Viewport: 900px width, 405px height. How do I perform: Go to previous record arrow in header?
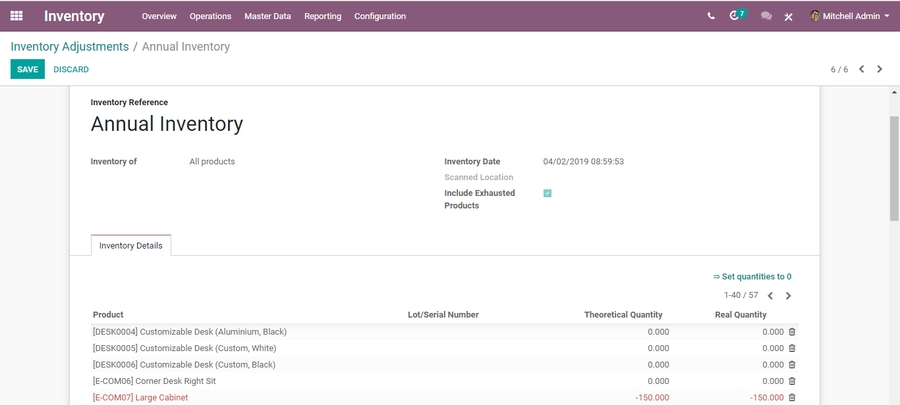(862, 70)
